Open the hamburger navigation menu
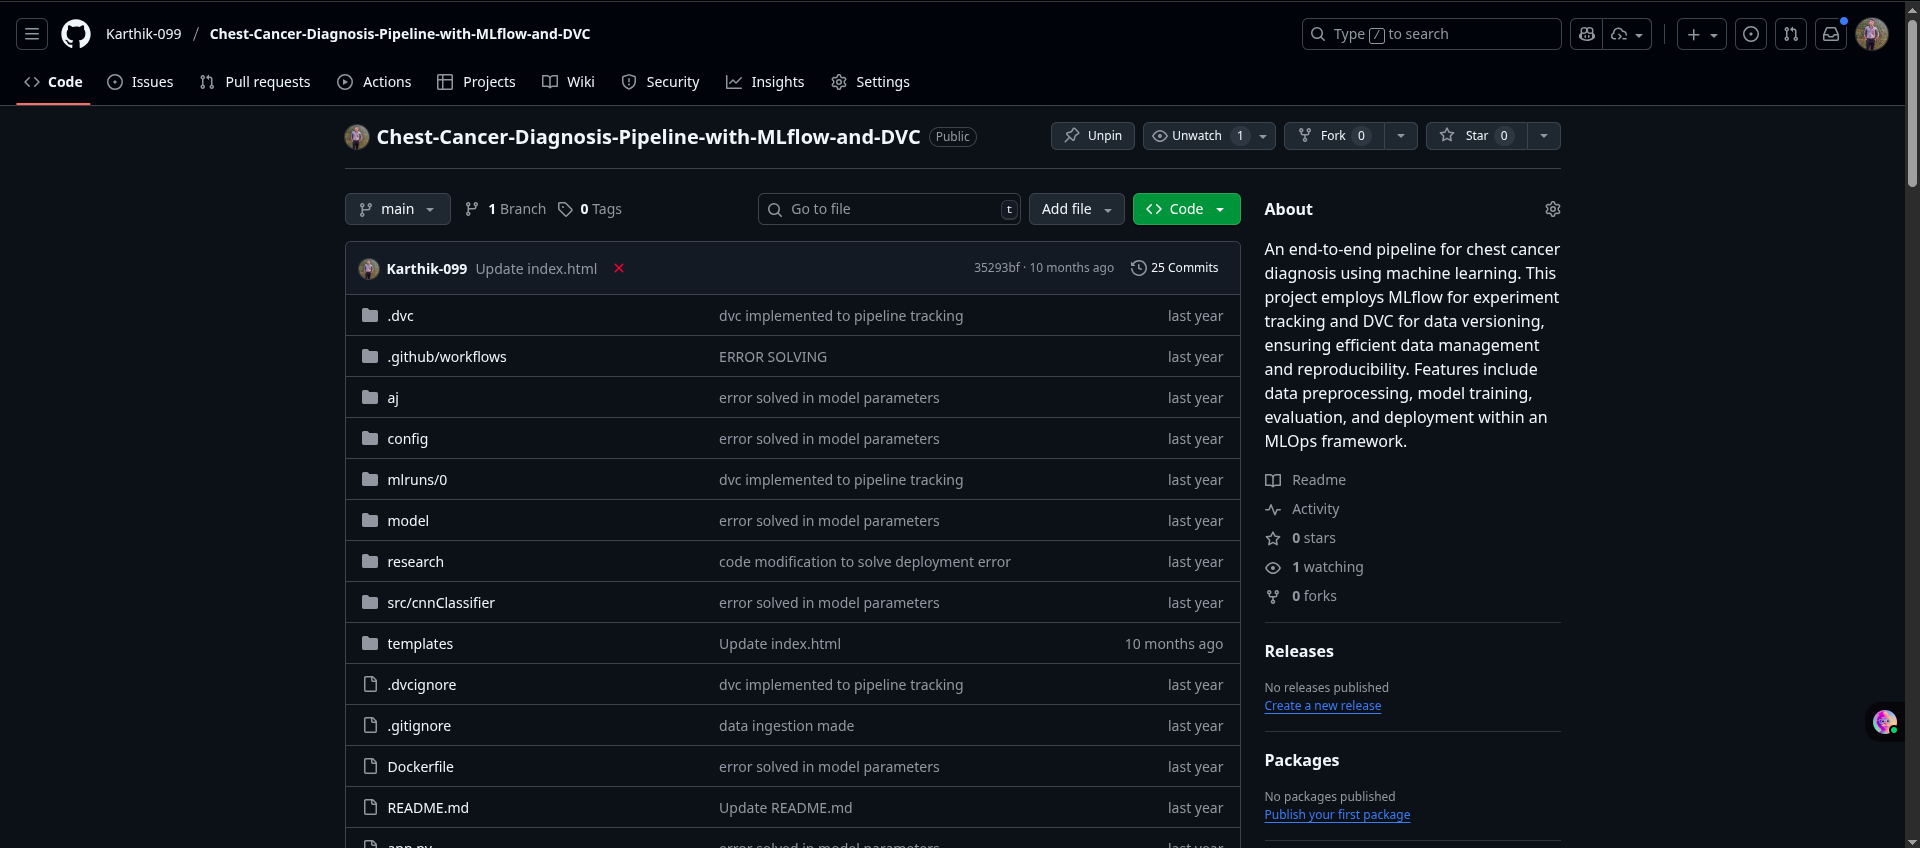The height and width of the screenshot is (848, 1920). coord(32,34)
